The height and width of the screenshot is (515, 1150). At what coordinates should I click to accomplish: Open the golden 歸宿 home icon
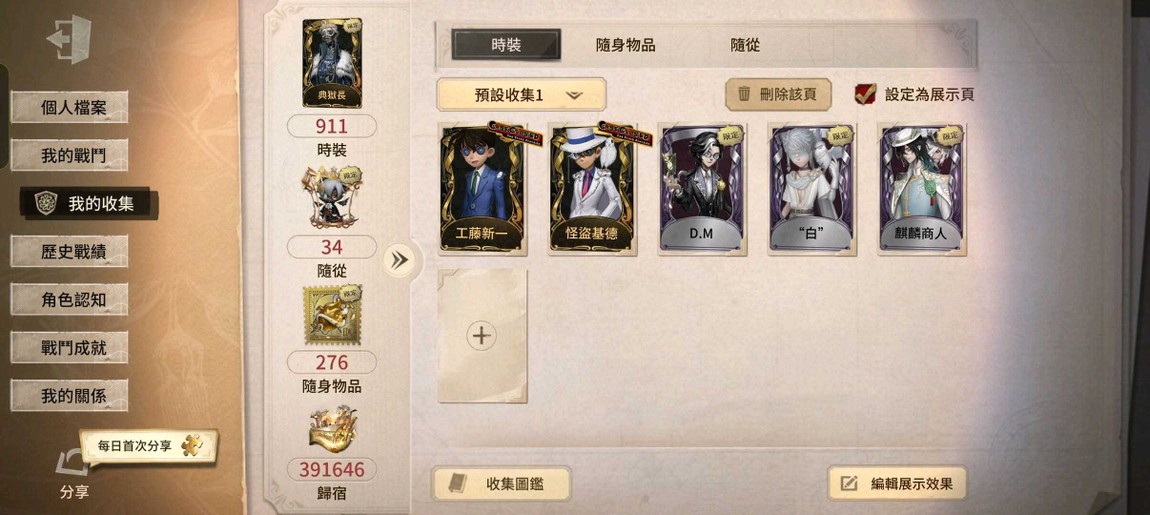(332, 430)
